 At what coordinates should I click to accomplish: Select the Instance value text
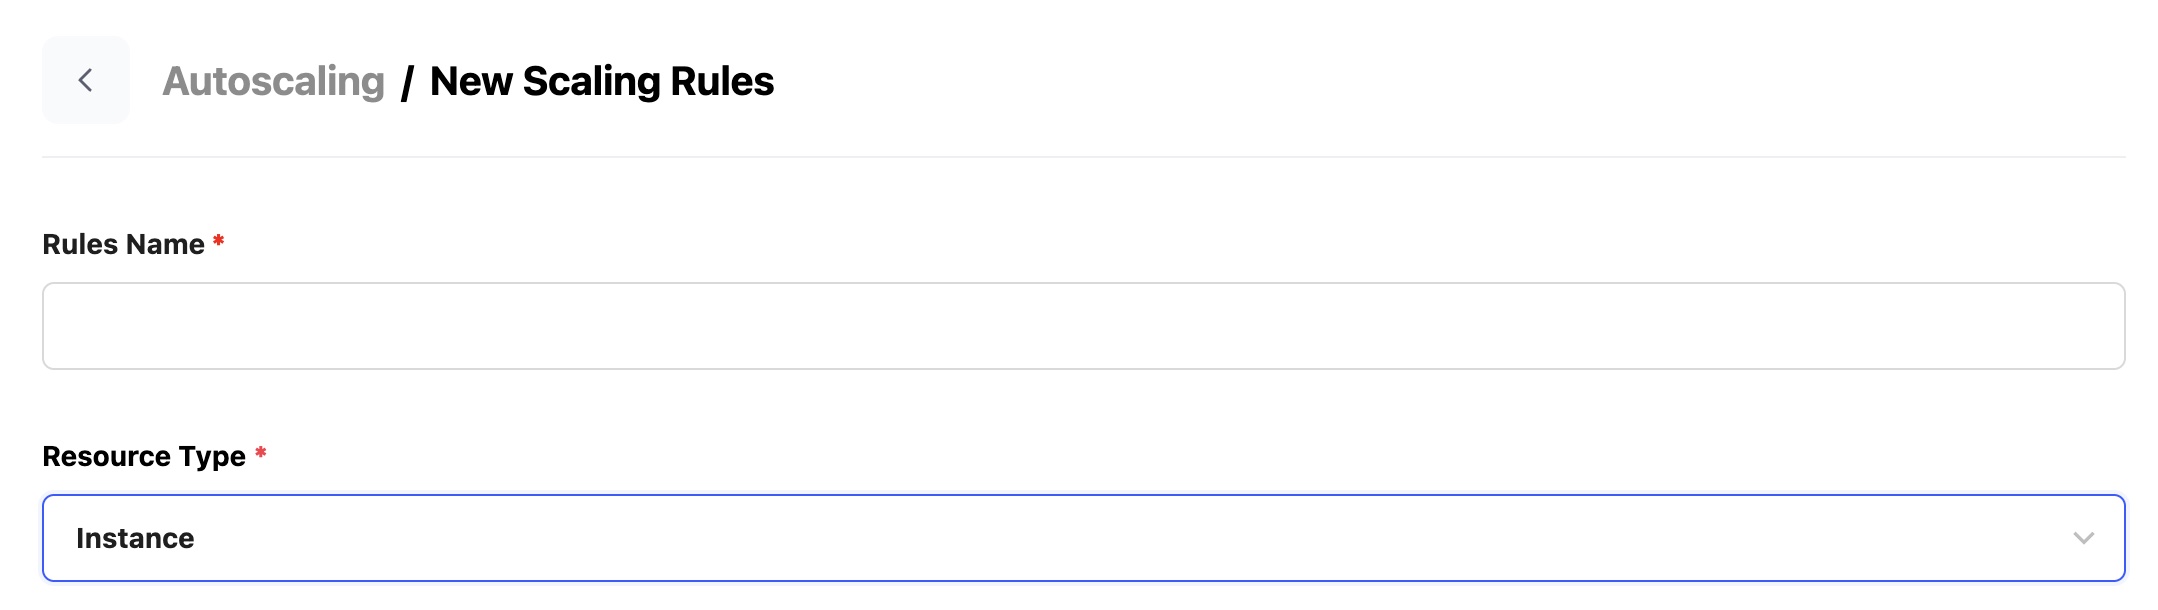tap(135, 538)
